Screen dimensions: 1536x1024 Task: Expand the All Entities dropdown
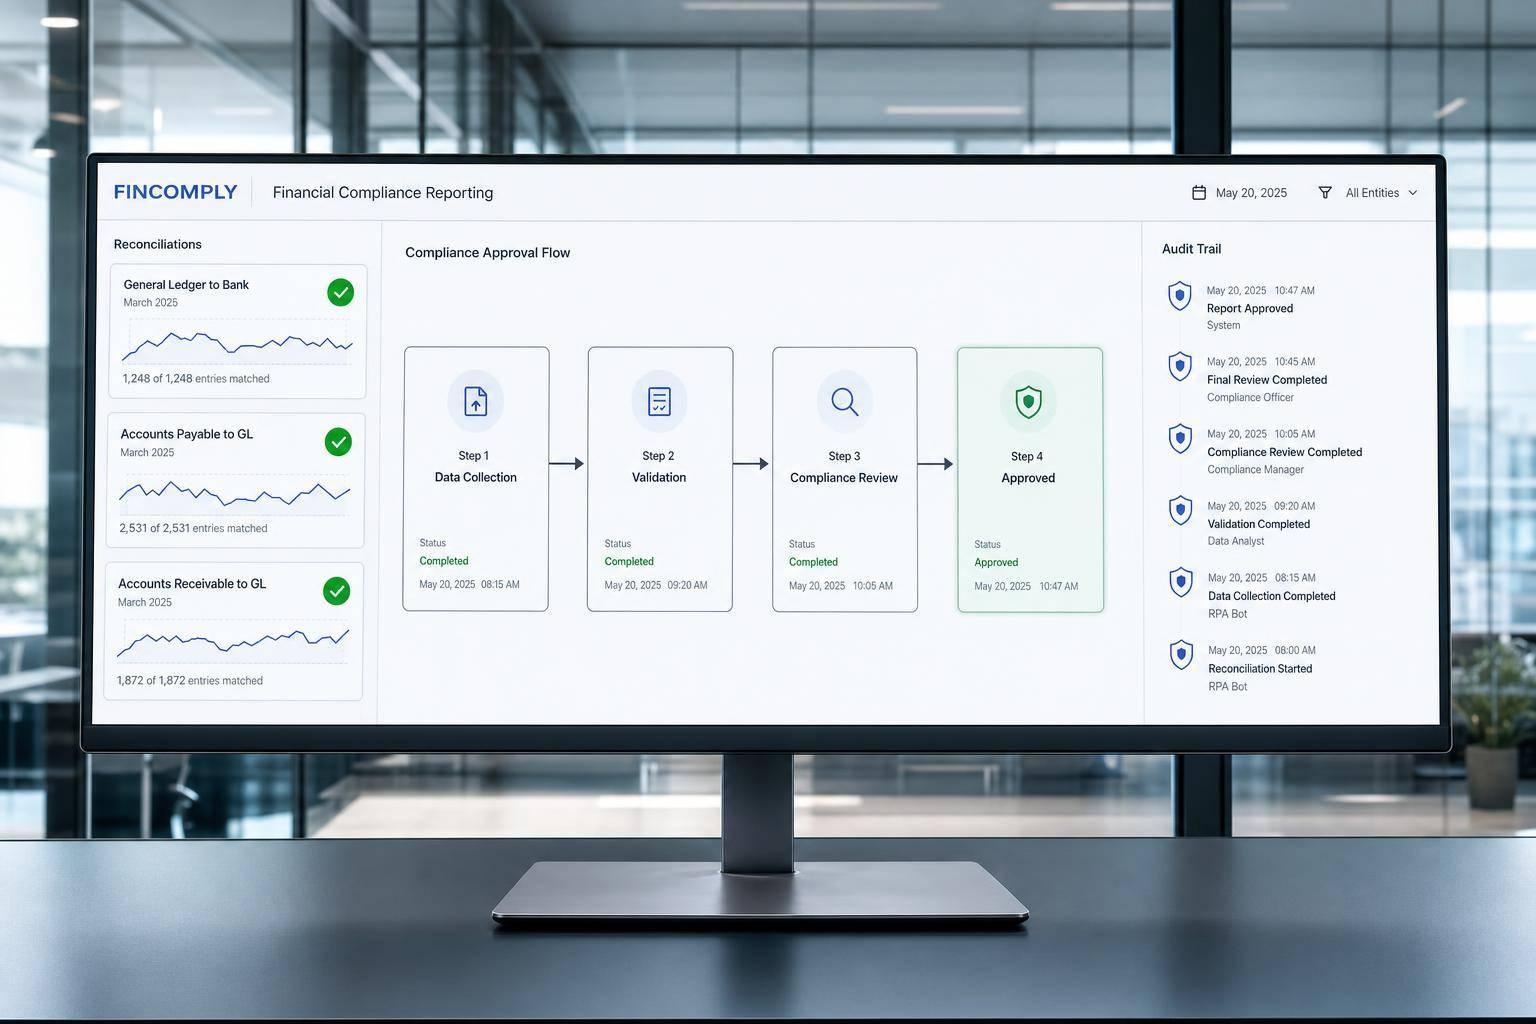point(1368,193)
